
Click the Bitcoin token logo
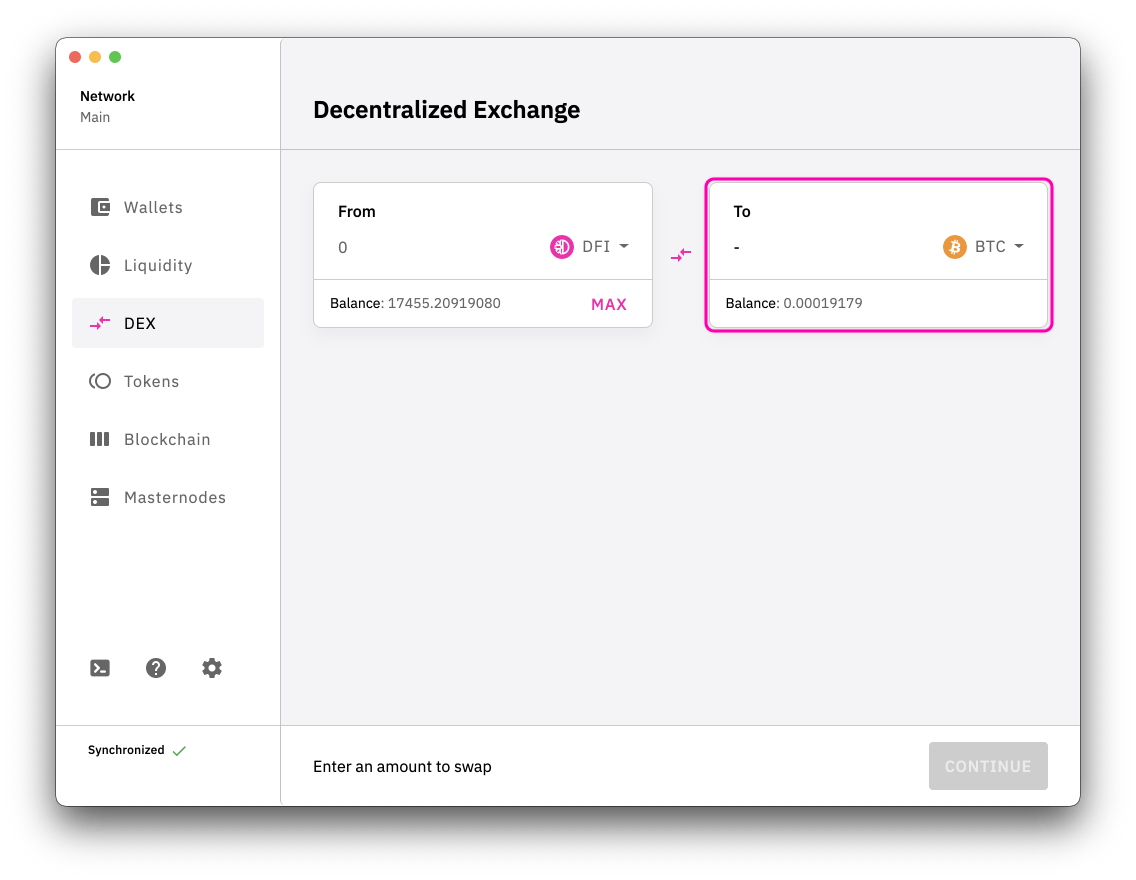point(955,247)
